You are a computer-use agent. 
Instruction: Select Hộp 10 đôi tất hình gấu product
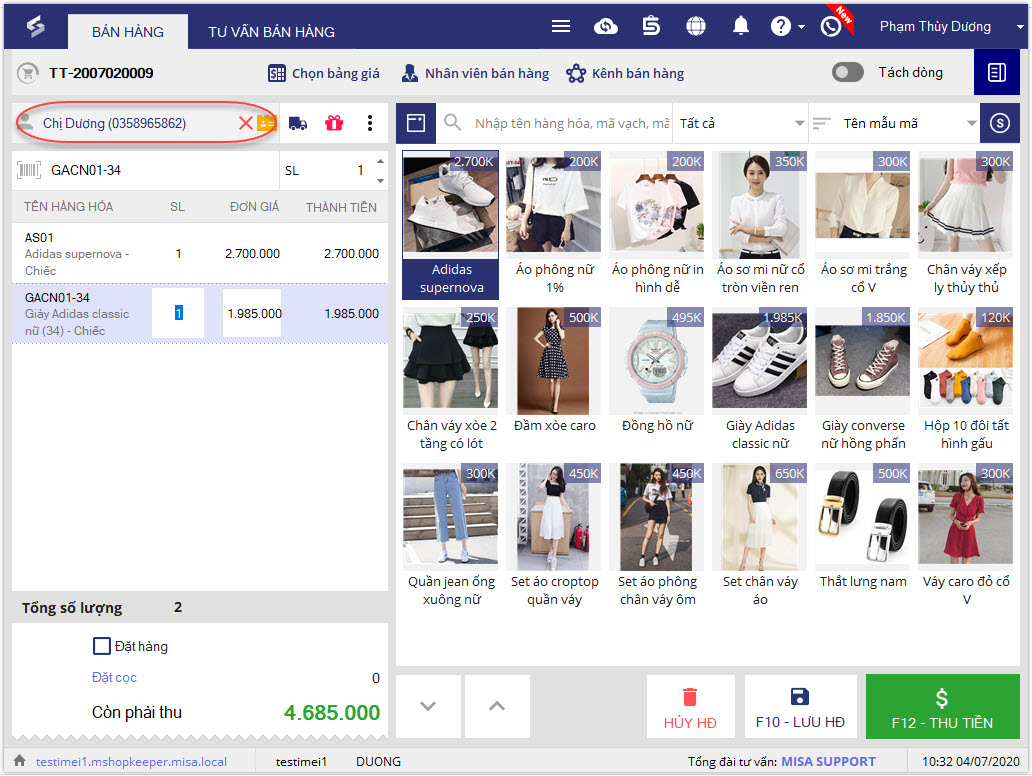(x=966, y=380)
